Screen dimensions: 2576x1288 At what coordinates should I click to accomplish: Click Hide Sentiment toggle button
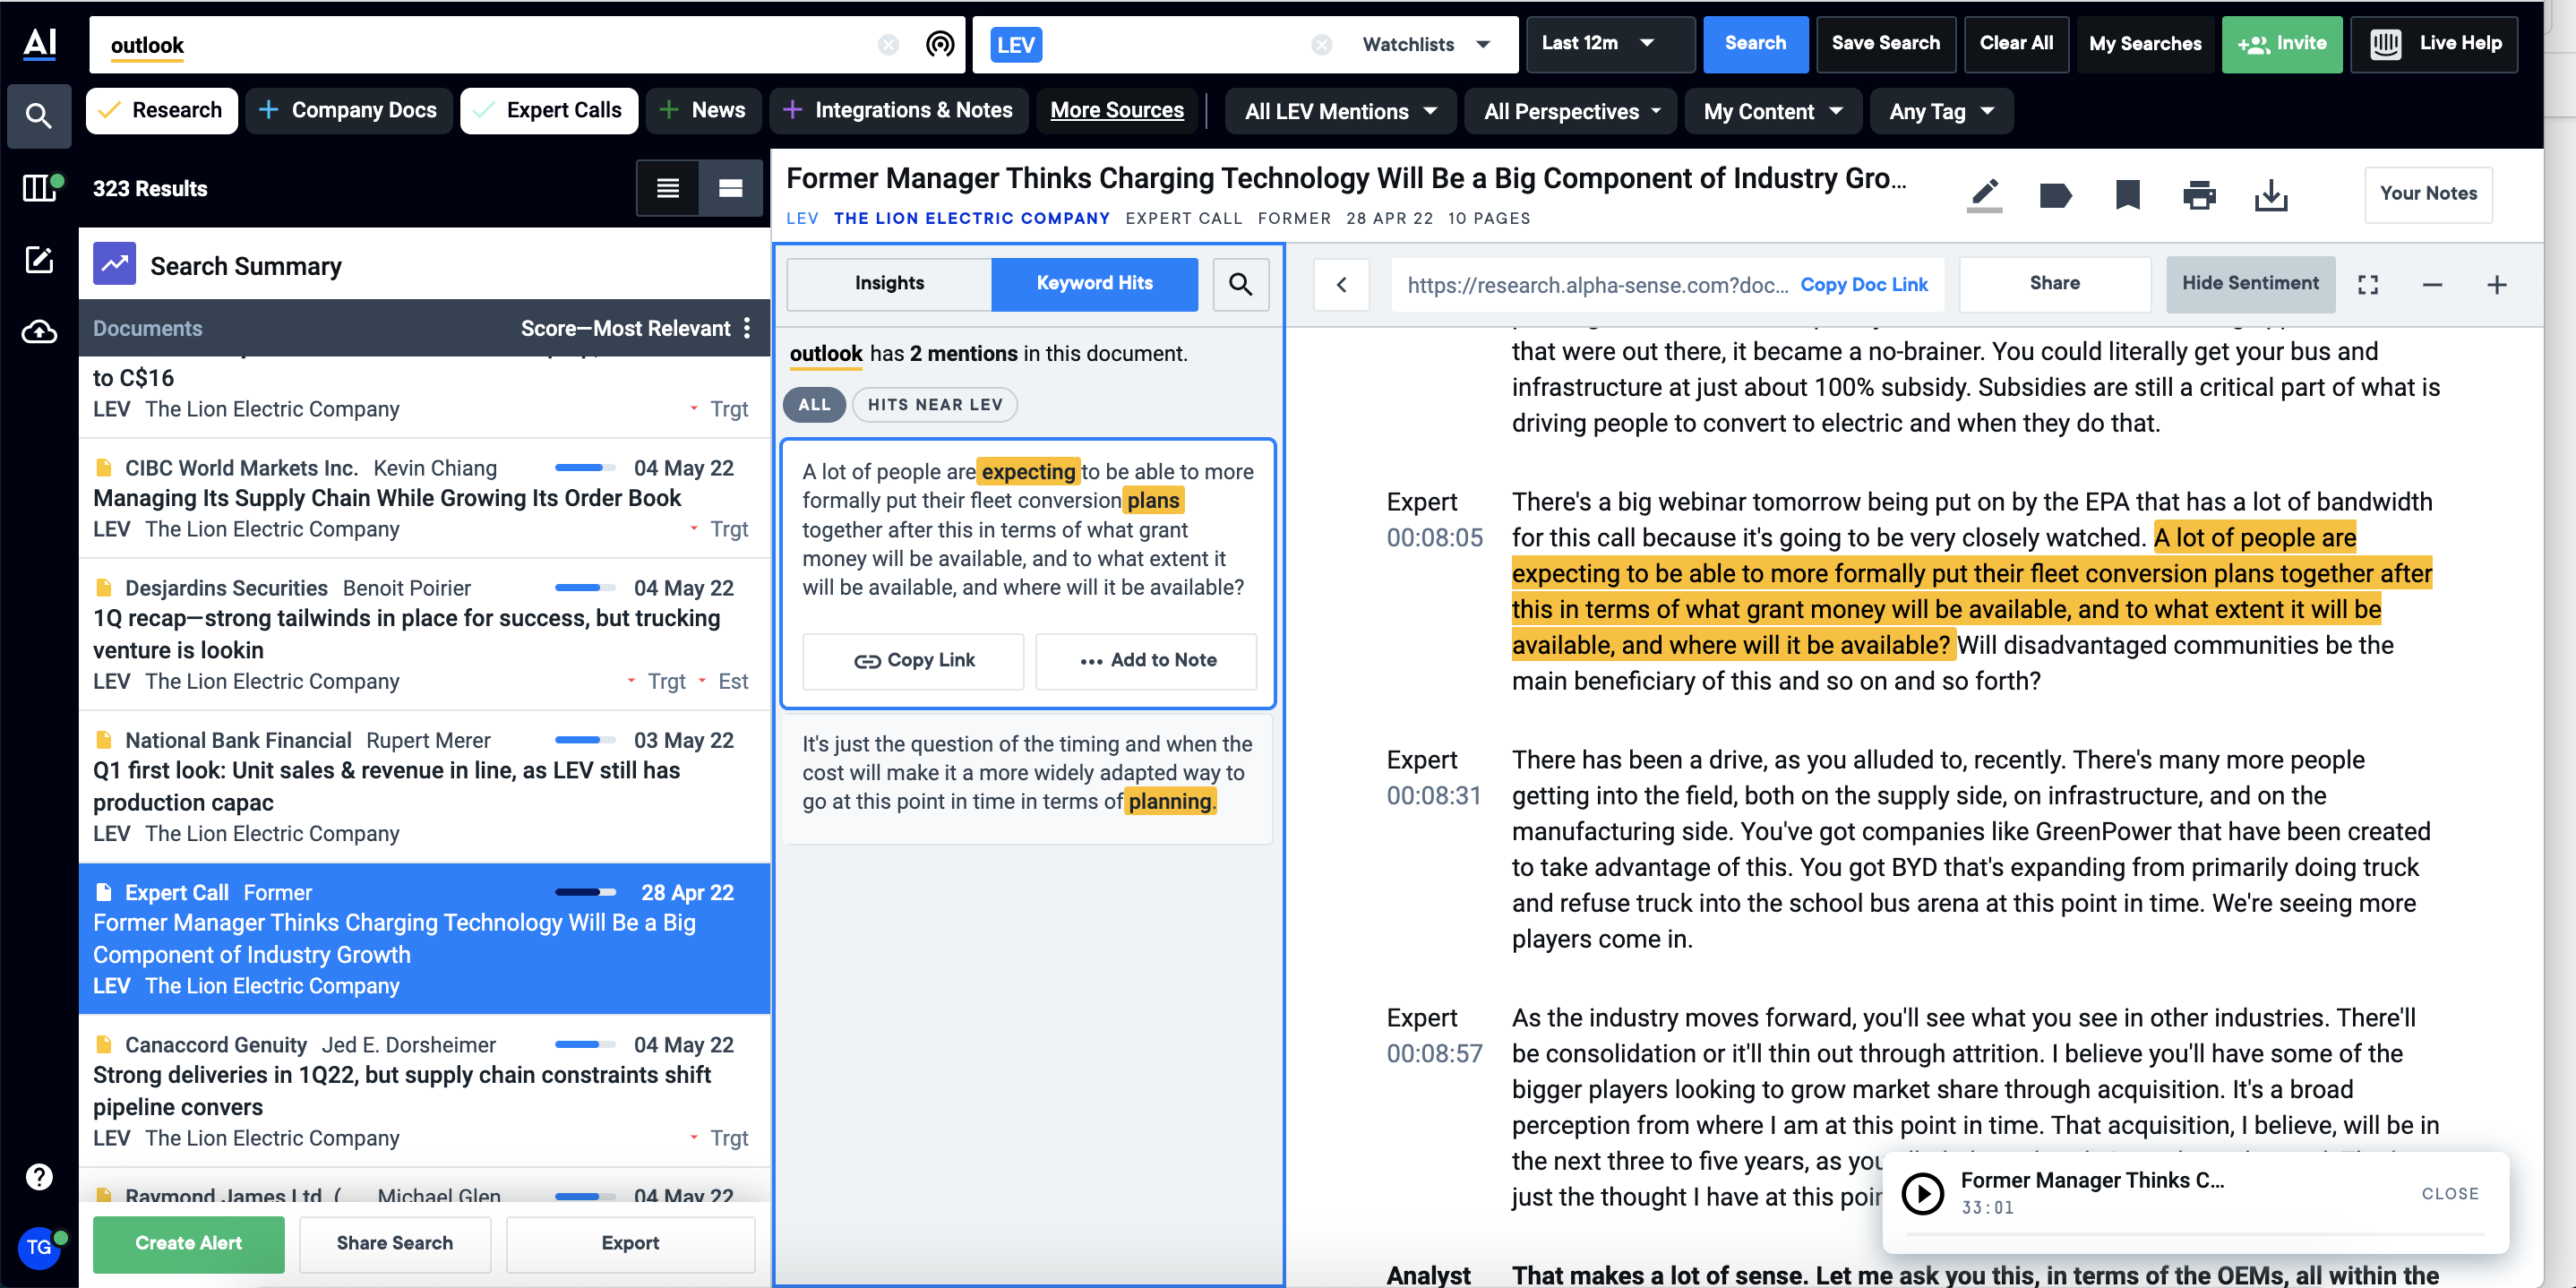click(2250, 284)
